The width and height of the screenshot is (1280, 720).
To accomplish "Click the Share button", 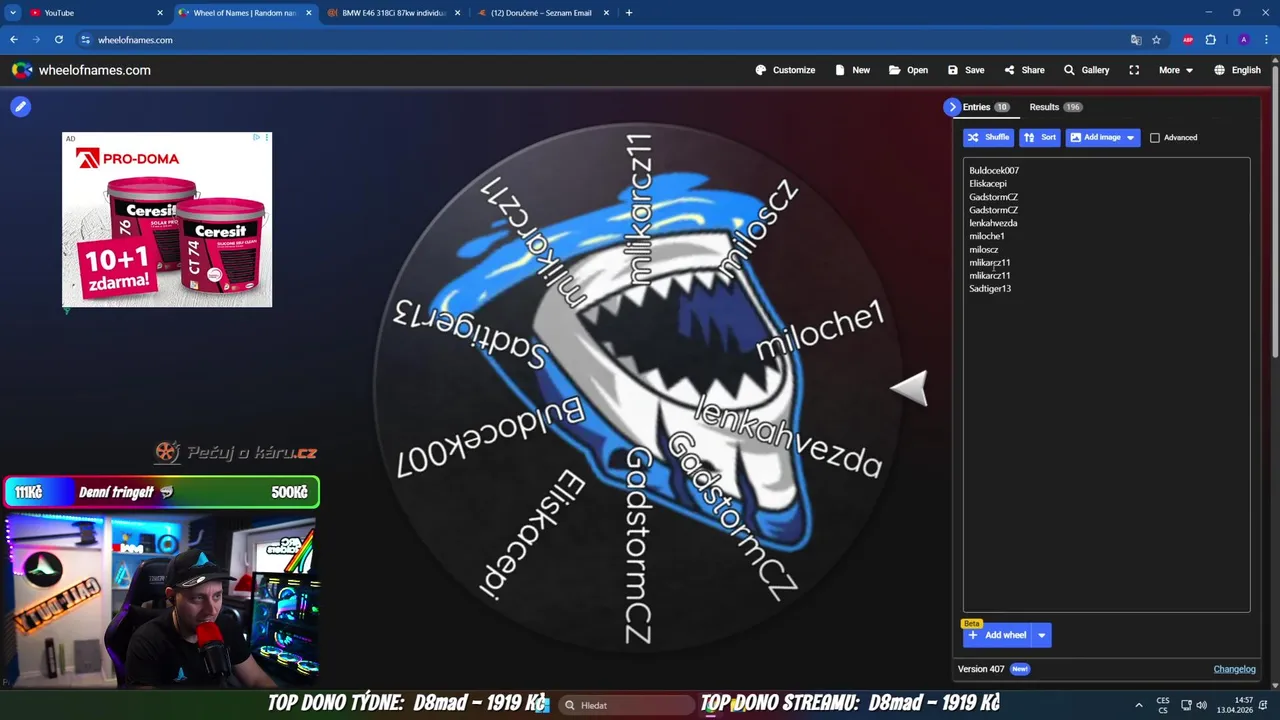I will (x=1025, y=70).
